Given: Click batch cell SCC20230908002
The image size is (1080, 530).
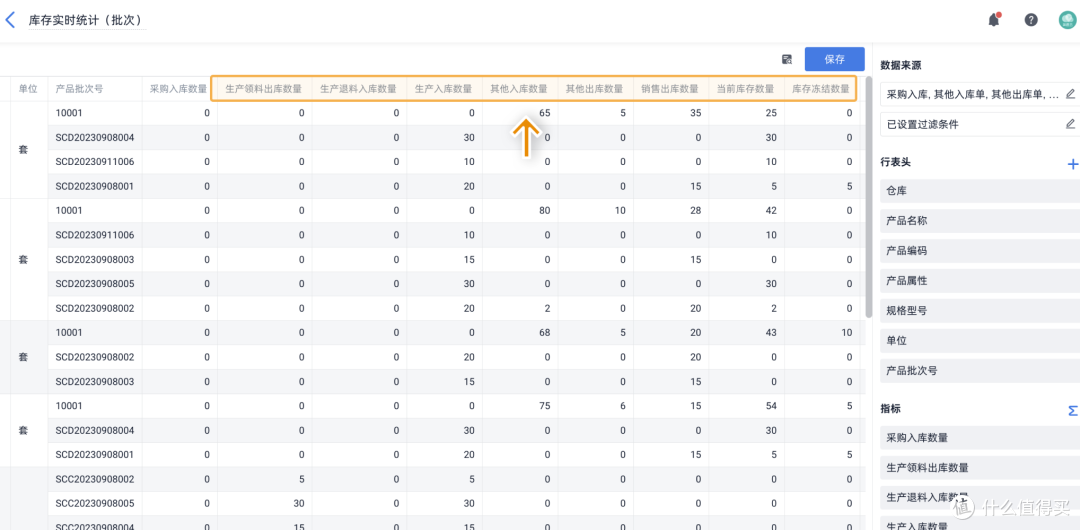Looking at the screenshot, I should [95, 479].
